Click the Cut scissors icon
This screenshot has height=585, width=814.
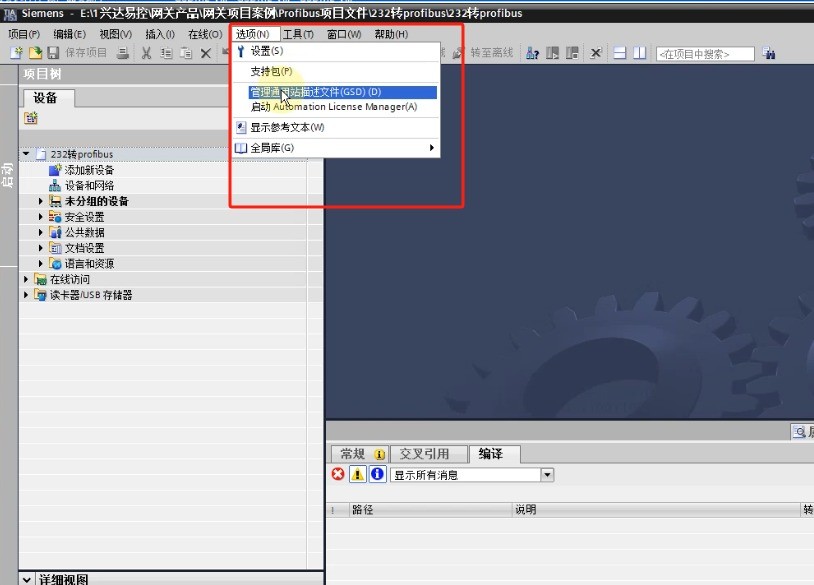click(x=146, y=52)
